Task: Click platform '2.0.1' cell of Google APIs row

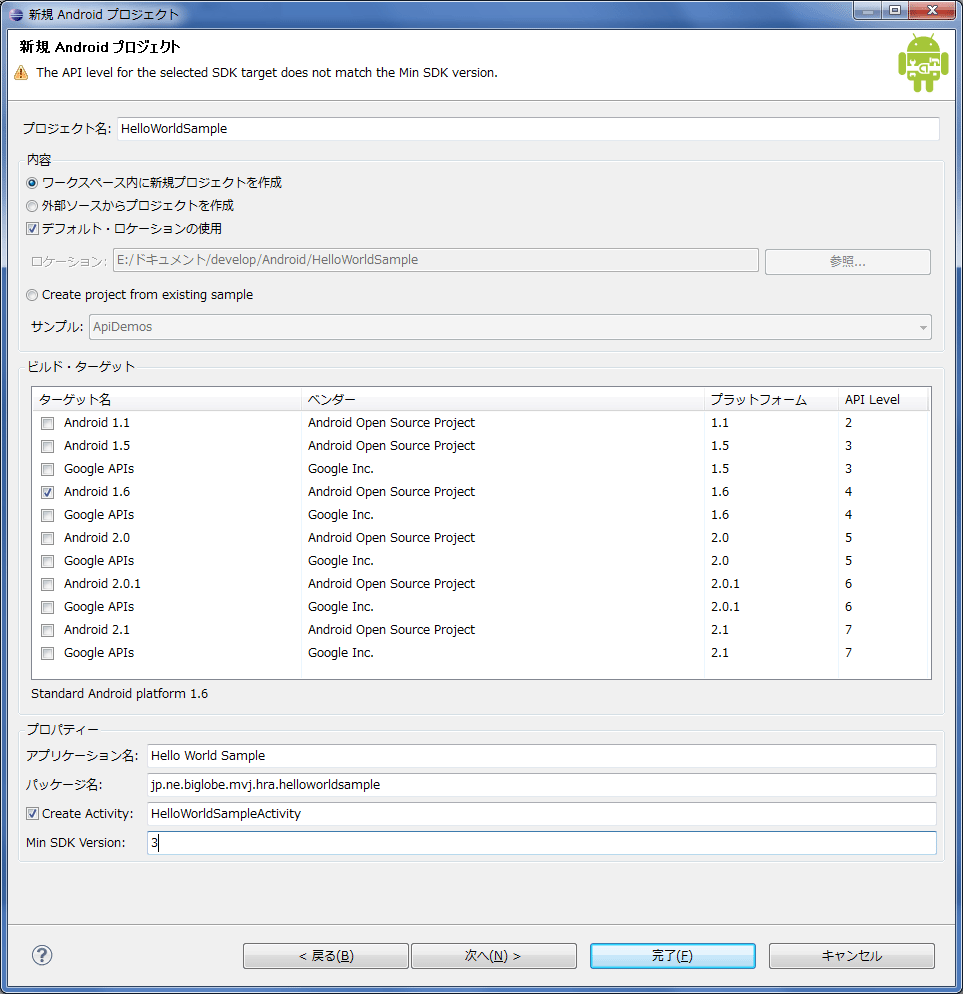Action: tap(725, 607)
